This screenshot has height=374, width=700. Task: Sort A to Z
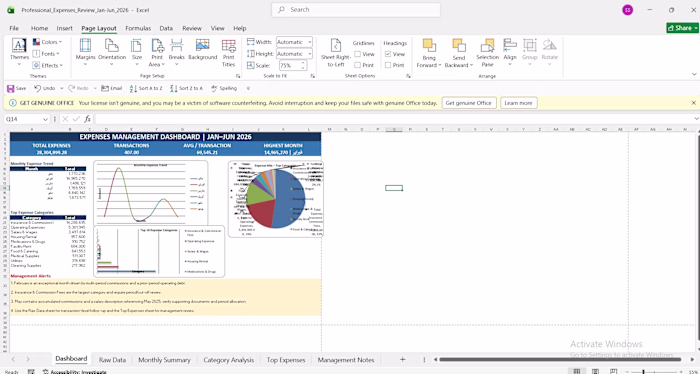pyautogui.click(x=146, y=88)
